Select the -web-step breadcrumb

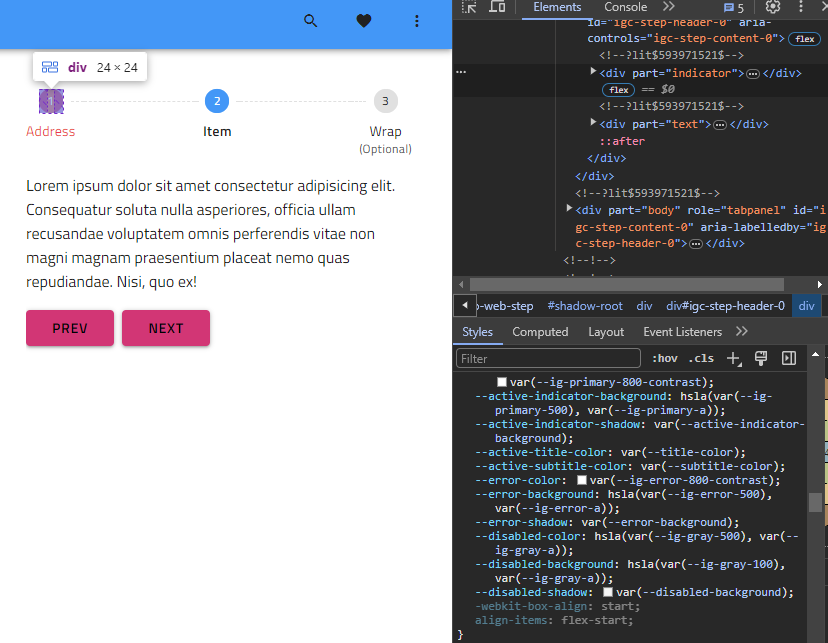pyautogui.click(x=505, y=306)
